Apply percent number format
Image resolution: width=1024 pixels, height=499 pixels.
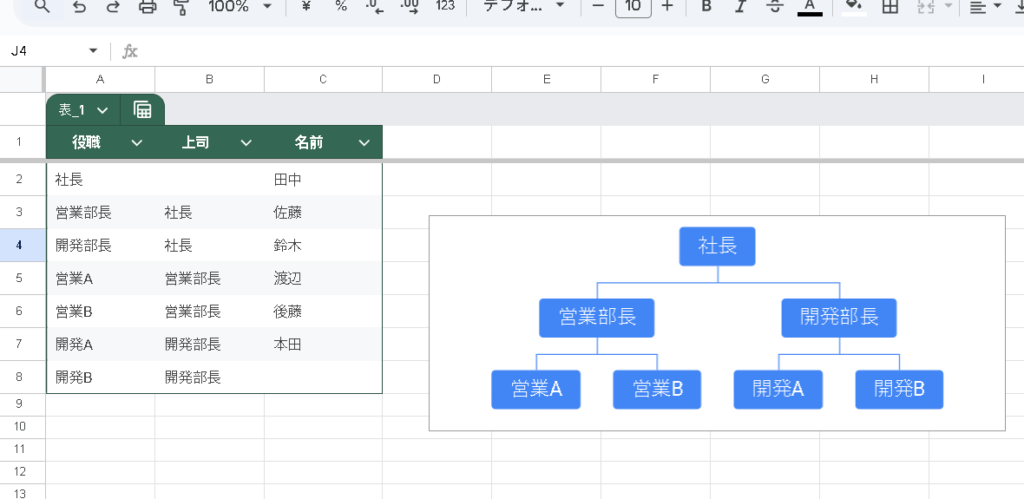click(x=341, y=6)
